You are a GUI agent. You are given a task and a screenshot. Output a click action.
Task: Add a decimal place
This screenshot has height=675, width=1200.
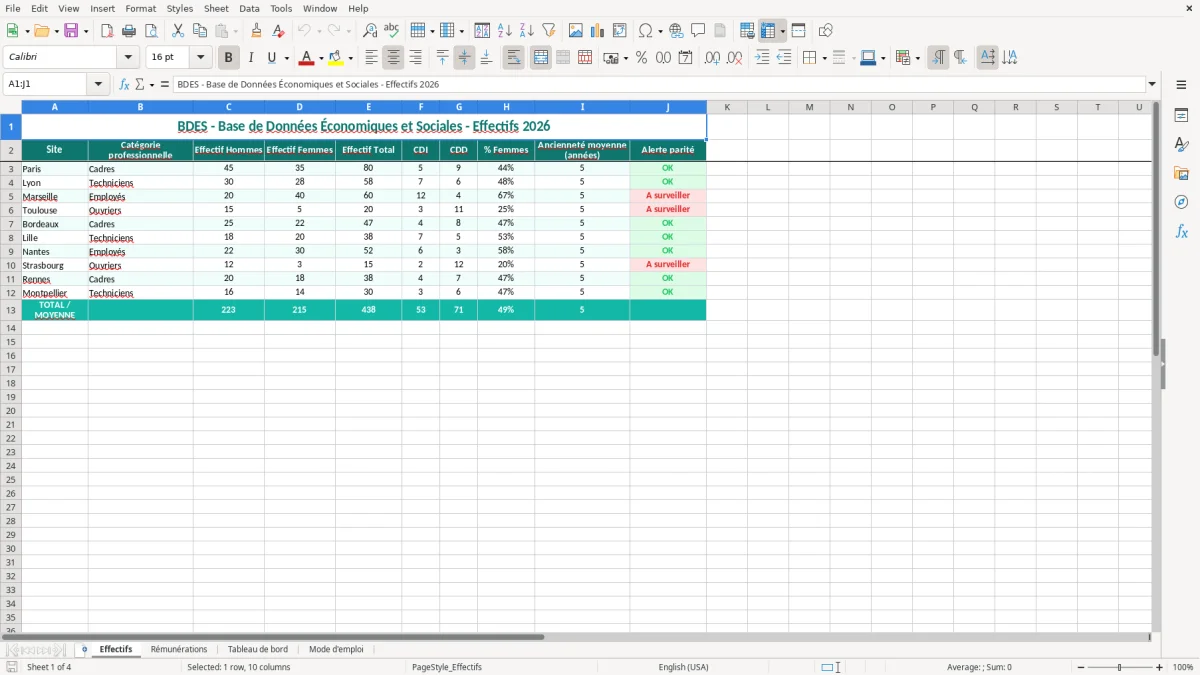tap(712, 58)
